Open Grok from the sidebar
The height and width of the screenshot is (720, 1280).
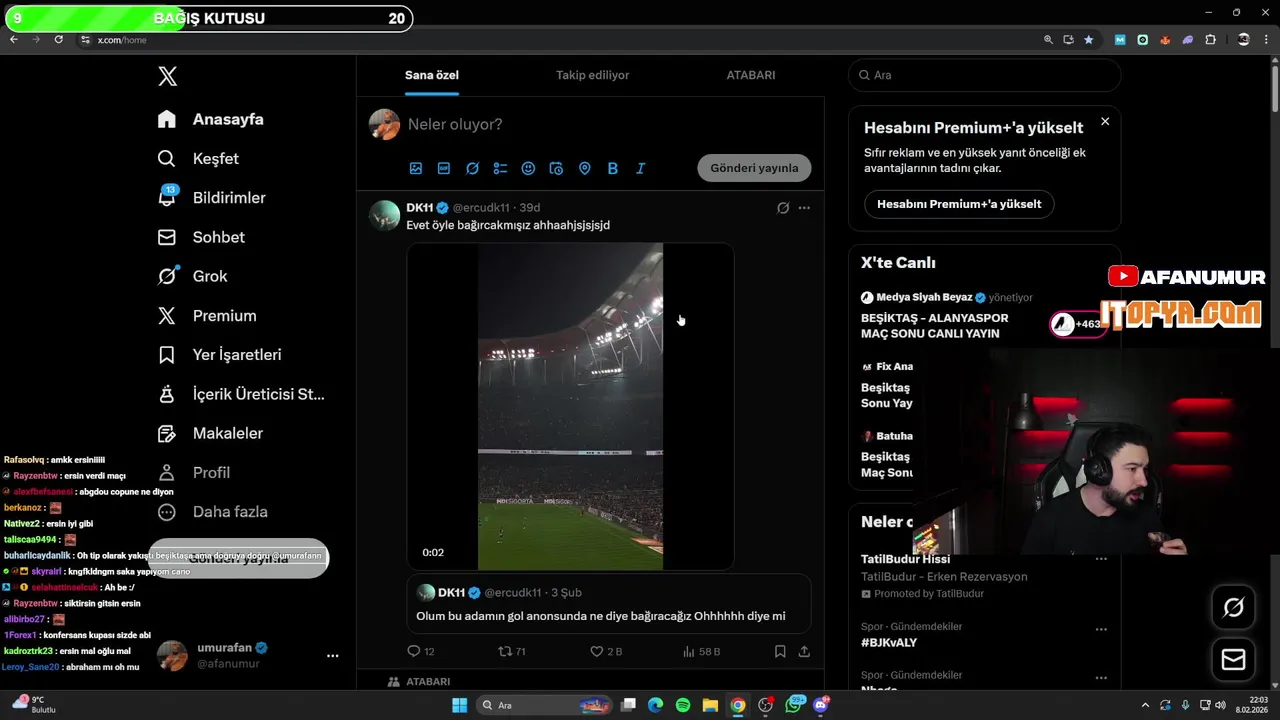192,276
